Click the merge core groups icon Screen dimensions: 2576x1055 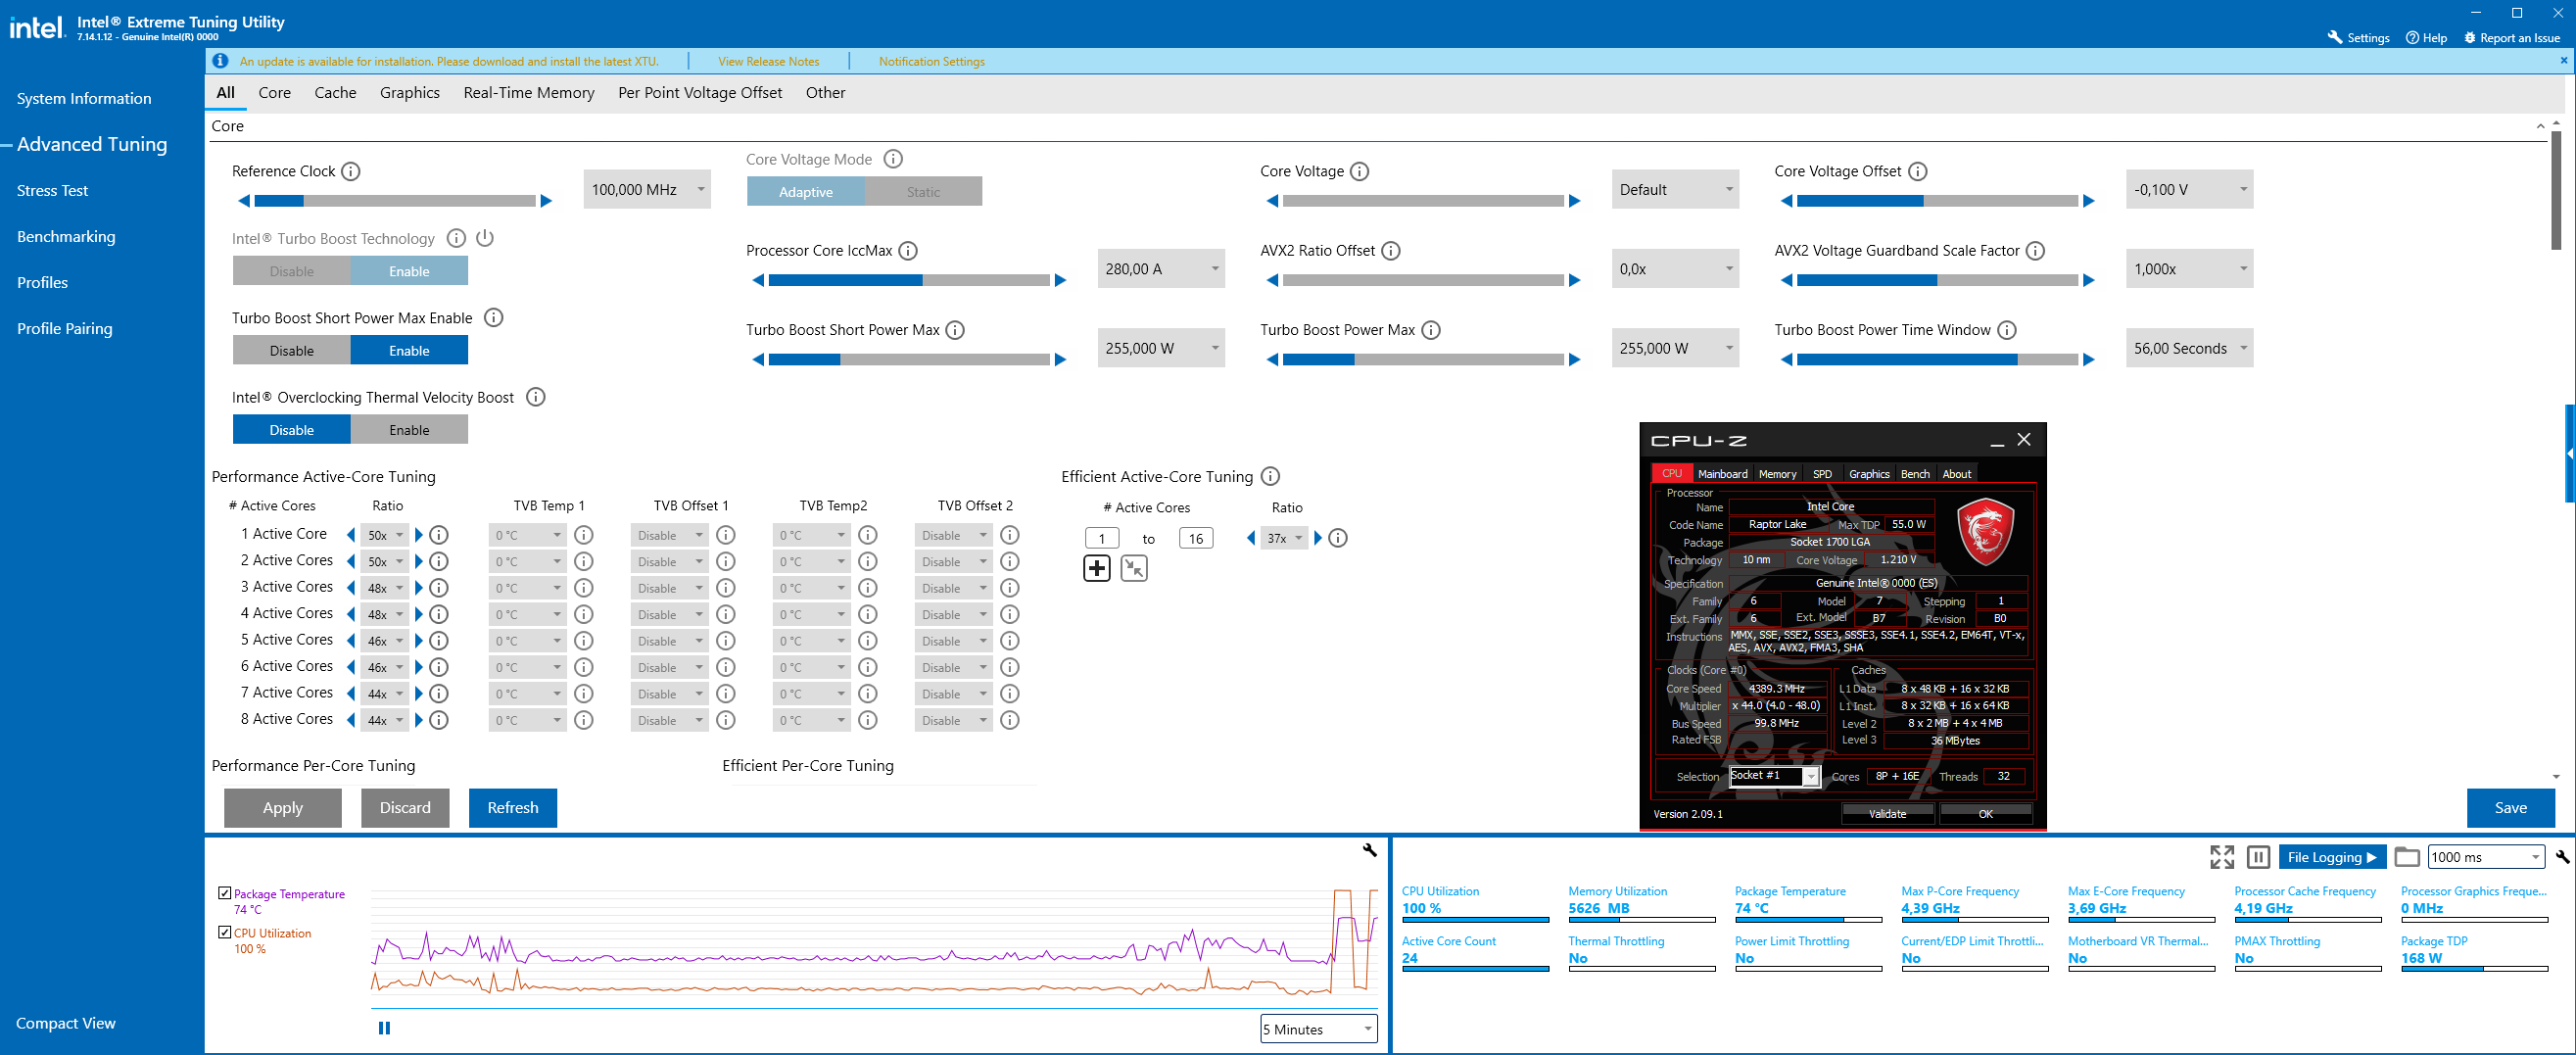1134,568
